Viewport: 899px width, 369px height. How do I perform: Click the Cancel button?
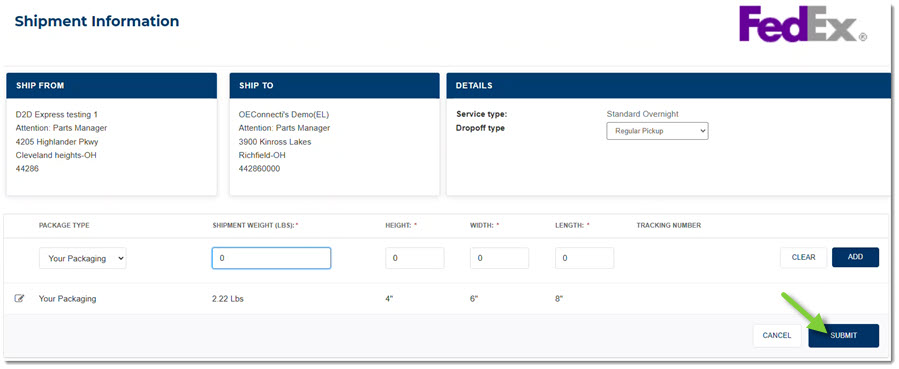777,336
